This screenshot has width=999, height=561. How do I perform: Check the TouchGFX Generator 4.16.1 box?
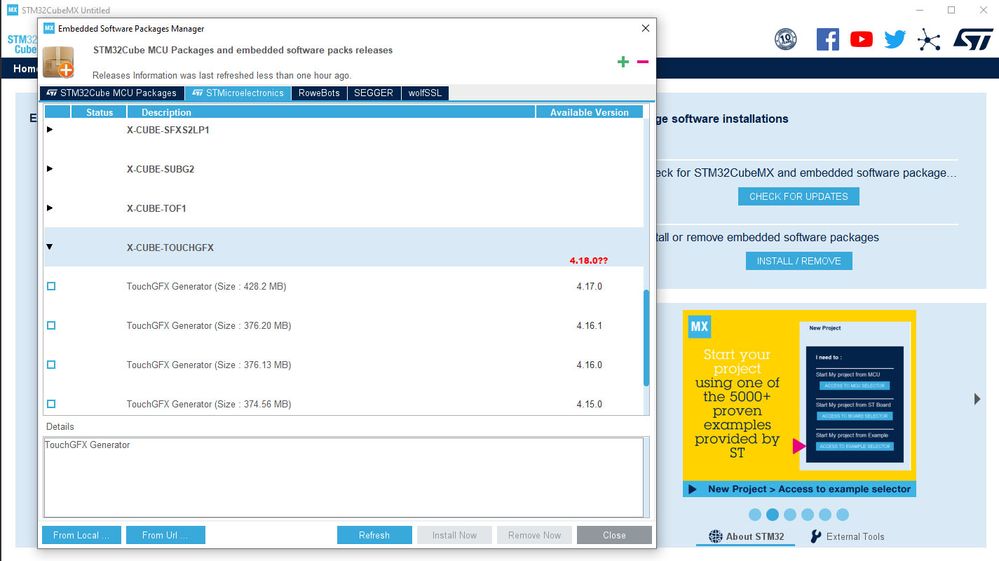tap(51, 325)
